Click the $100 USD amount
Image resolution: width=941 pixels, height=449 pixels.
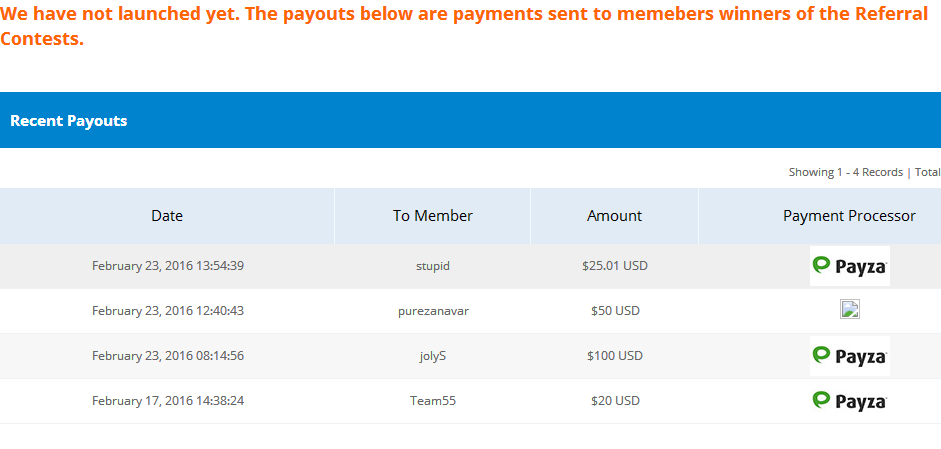tap(614, 356)
